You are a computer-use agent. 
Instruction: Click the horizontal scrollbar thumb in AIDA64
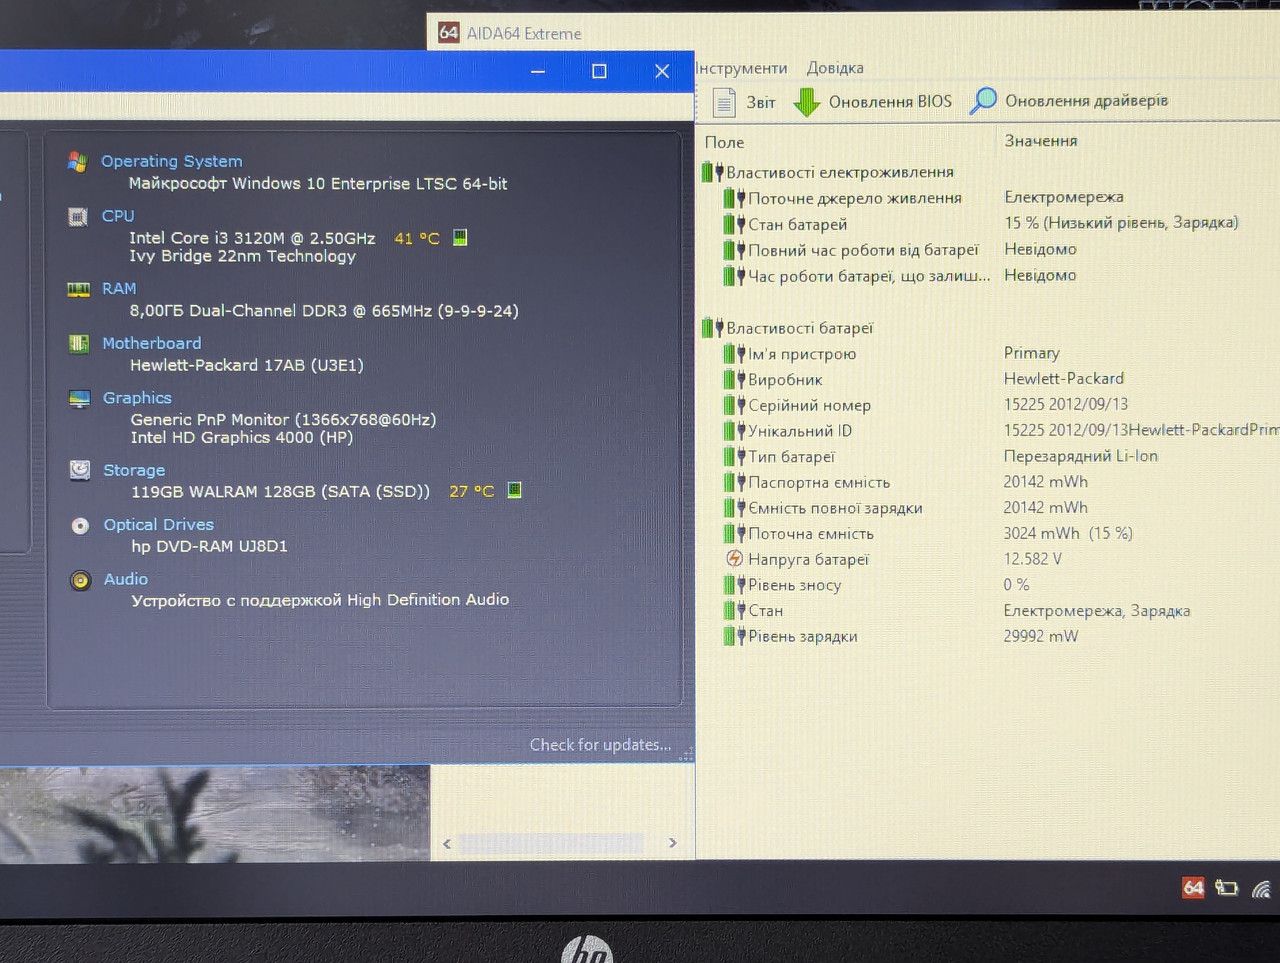tap(552, 843)
